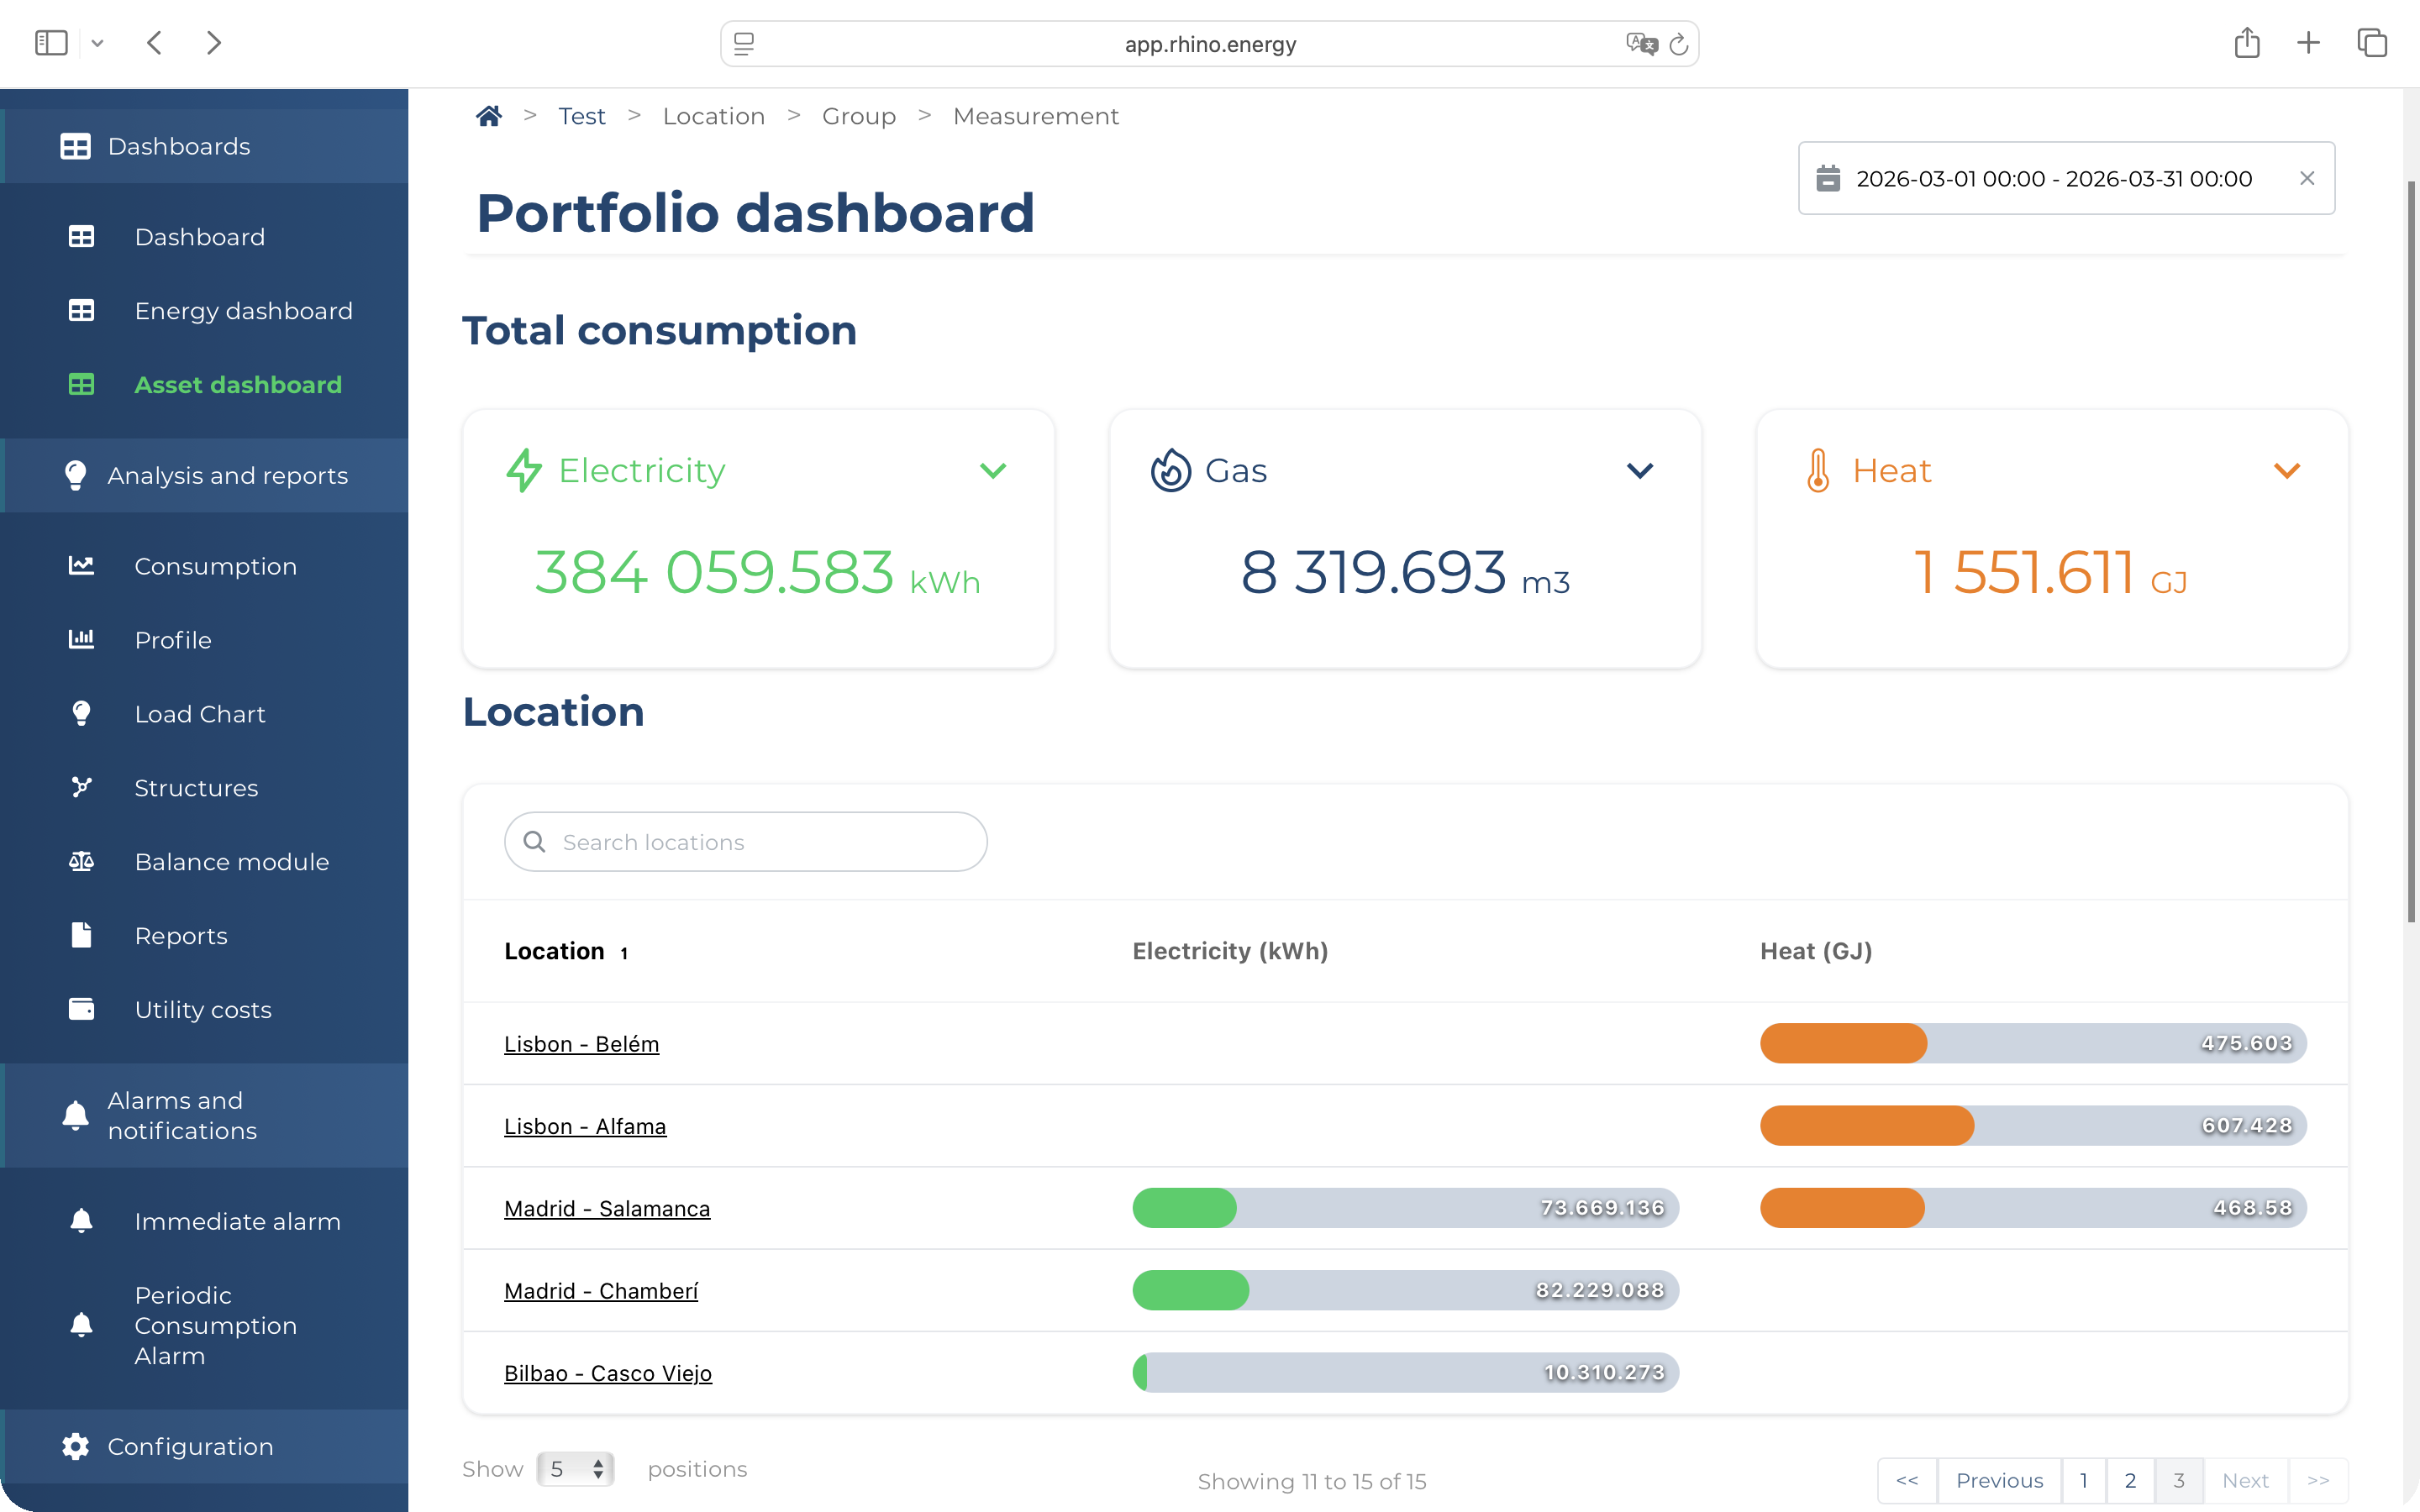Go back in browser history
Viewport: 2420px width, 1512px height.
coord(154,42)
